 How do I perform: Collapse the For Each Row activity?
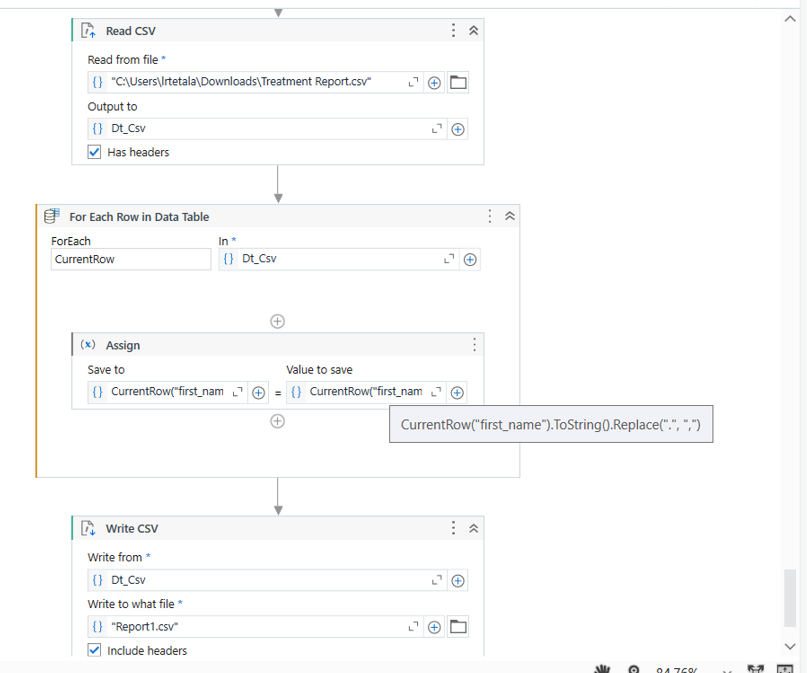pyautogui.click(x=509, y=216)
